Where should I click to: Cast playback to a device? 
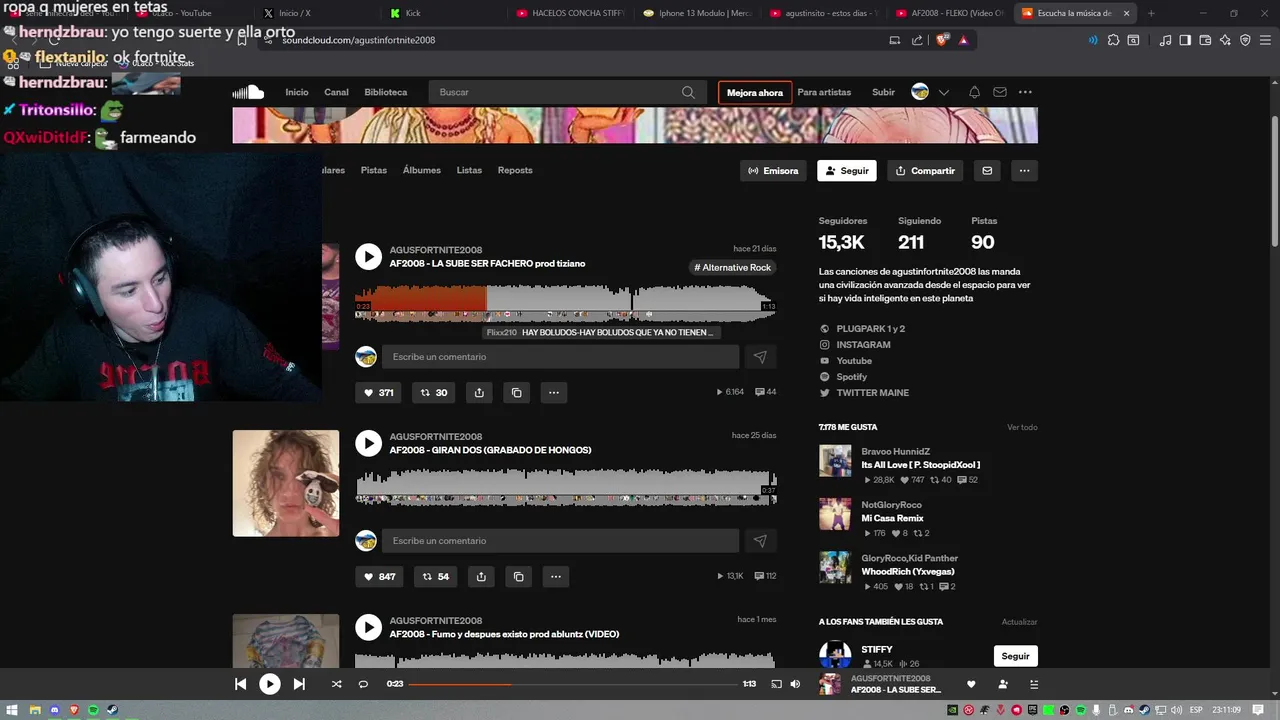(776, 684)
